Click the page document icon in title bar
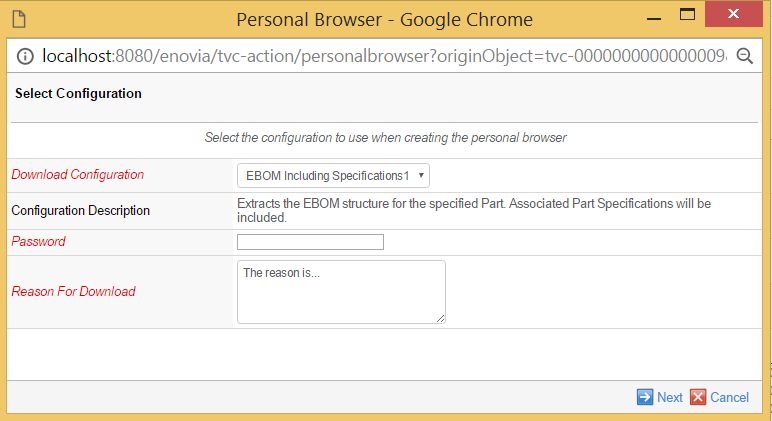The height and width of the screenshot is (421, 772). (x=21, y=18)
